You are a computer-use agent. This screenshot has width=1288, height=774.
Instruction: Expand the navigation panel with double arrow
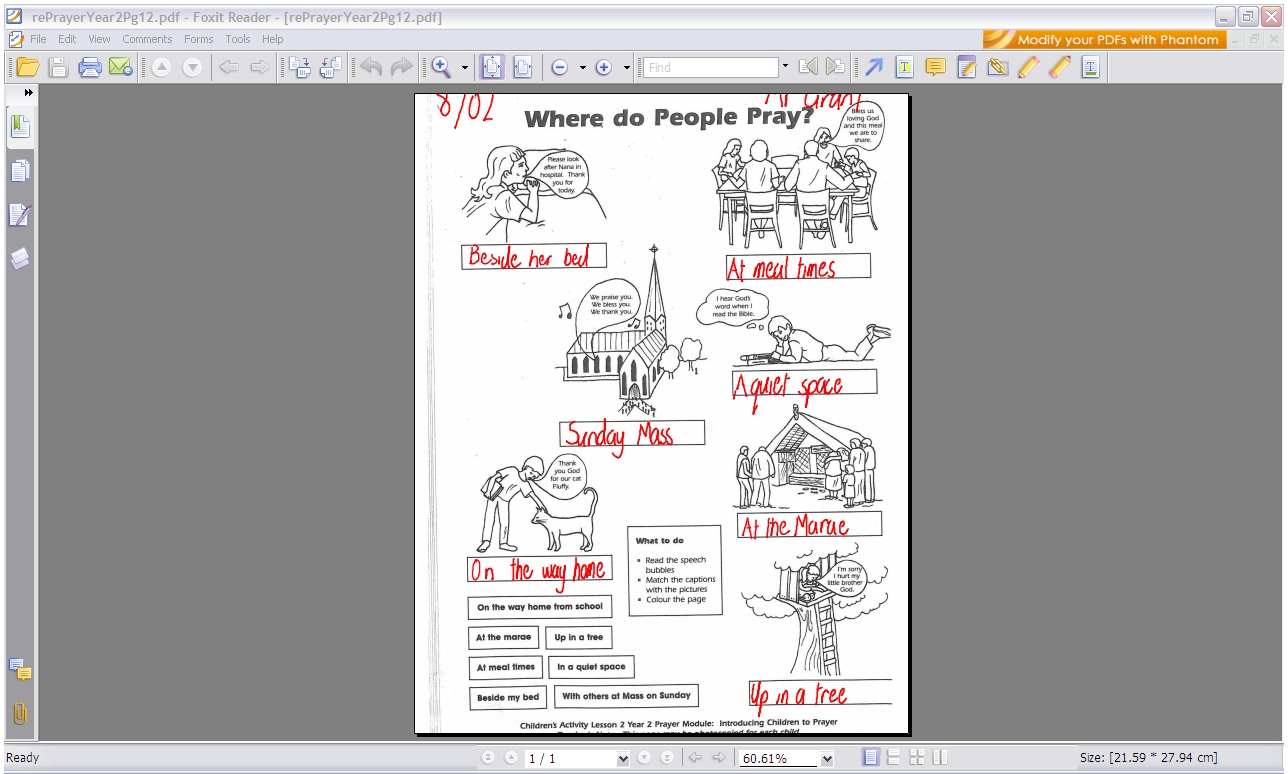pos(29,92)
